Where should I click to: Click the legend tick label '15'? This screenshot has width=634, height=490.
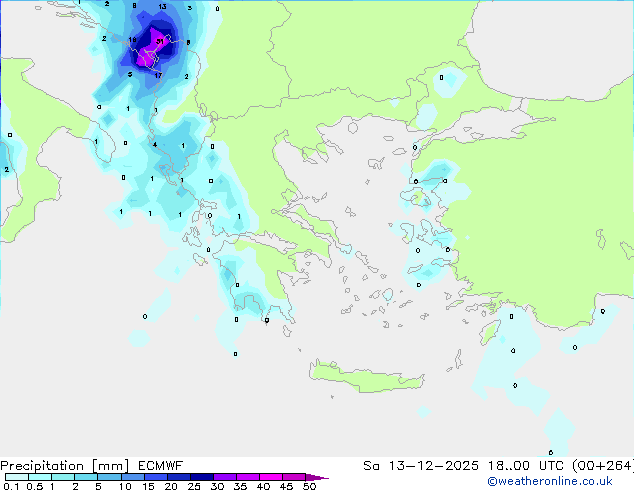(x=148, y=486)
